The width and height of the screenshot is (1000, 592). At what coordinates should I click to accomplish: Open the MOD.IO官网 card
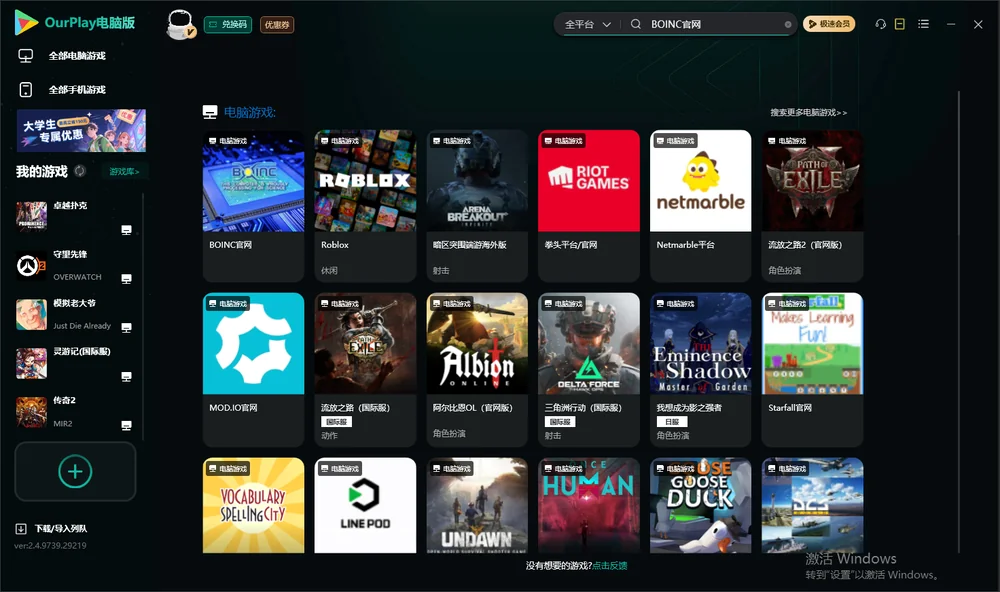pyautogui.click(x=253, y=369)
